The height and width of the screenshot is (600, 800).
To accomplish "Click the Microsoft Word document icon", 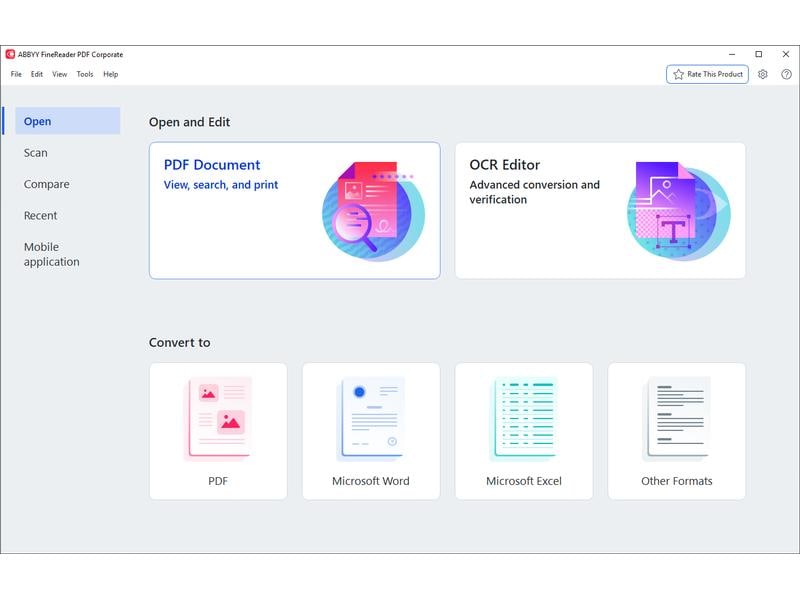I will pyautogui.click(x=371, y=419).
